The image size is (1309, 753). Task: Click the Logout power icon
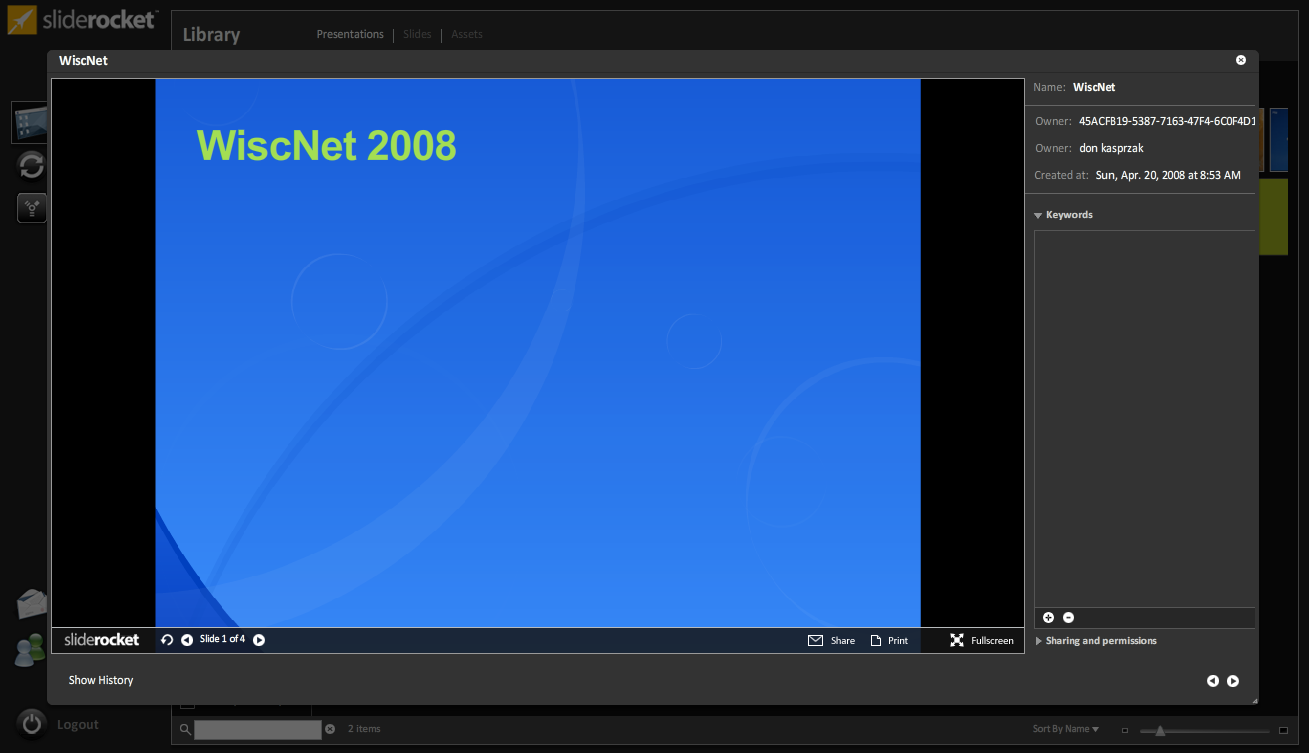pyautogui.click(x=32, y=724)
